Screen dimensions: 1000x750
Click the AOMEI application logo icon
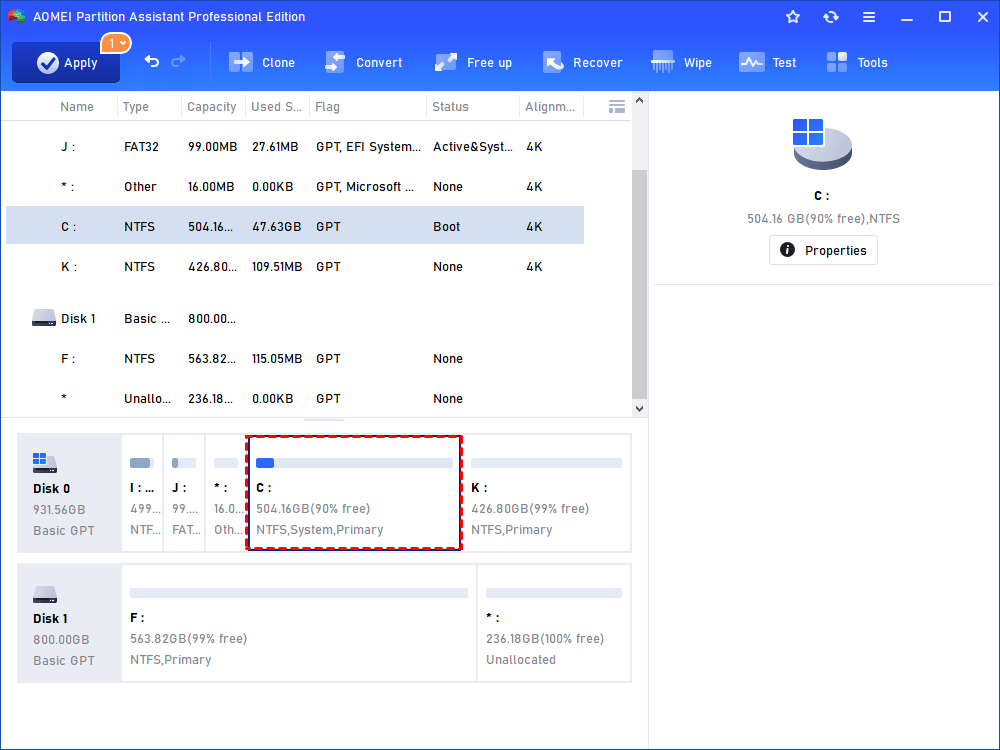coord(17,17)
